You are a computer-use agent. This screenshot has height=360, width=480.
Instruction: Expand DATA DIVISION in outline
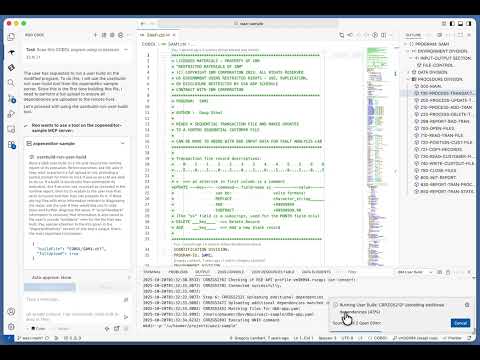(x=408, y=72)
